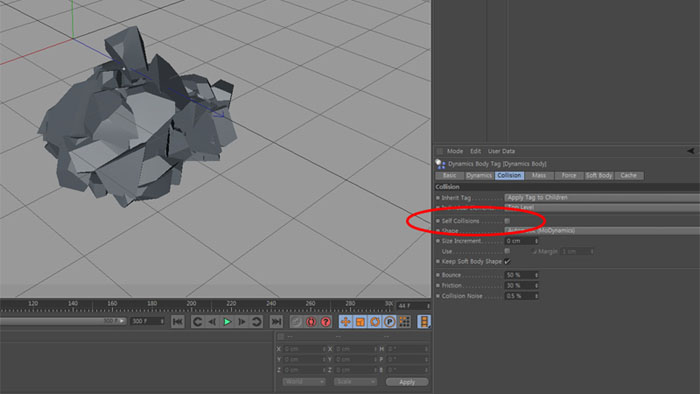Screen dimensions: 700x394
Task: Go to the next key icon
Action: click(x=256, y=321)
